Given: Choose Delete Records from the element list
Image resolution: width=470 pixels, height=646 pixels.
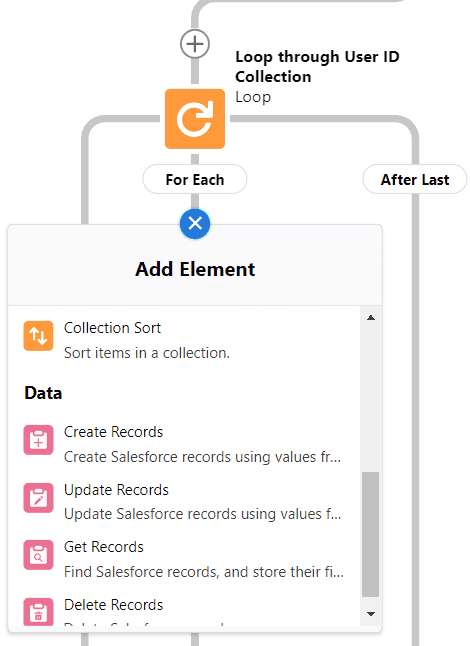Looking at the screenshot, I should (184, 611).
